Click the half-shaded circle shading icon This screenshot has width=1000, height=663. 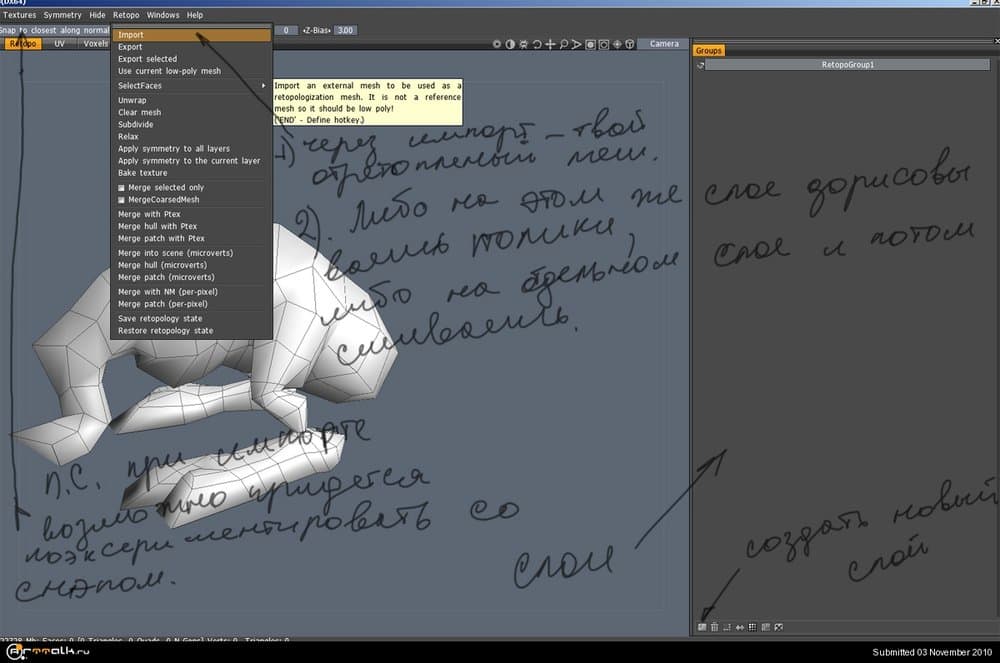[x=511, y=44]
